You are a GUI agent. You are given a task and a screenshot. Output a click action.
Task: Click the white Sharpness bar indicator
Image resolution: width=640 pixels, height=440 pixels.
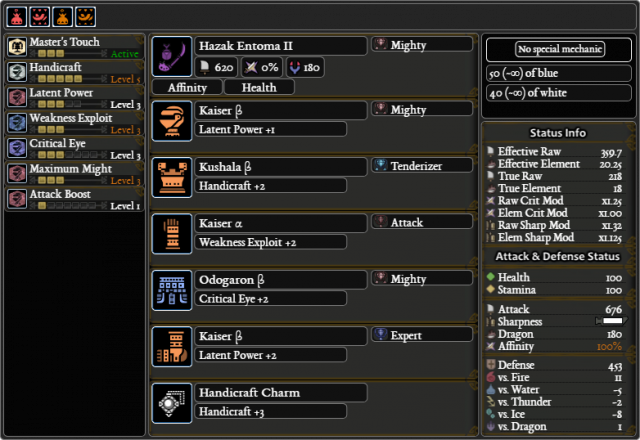pos(611,321)
